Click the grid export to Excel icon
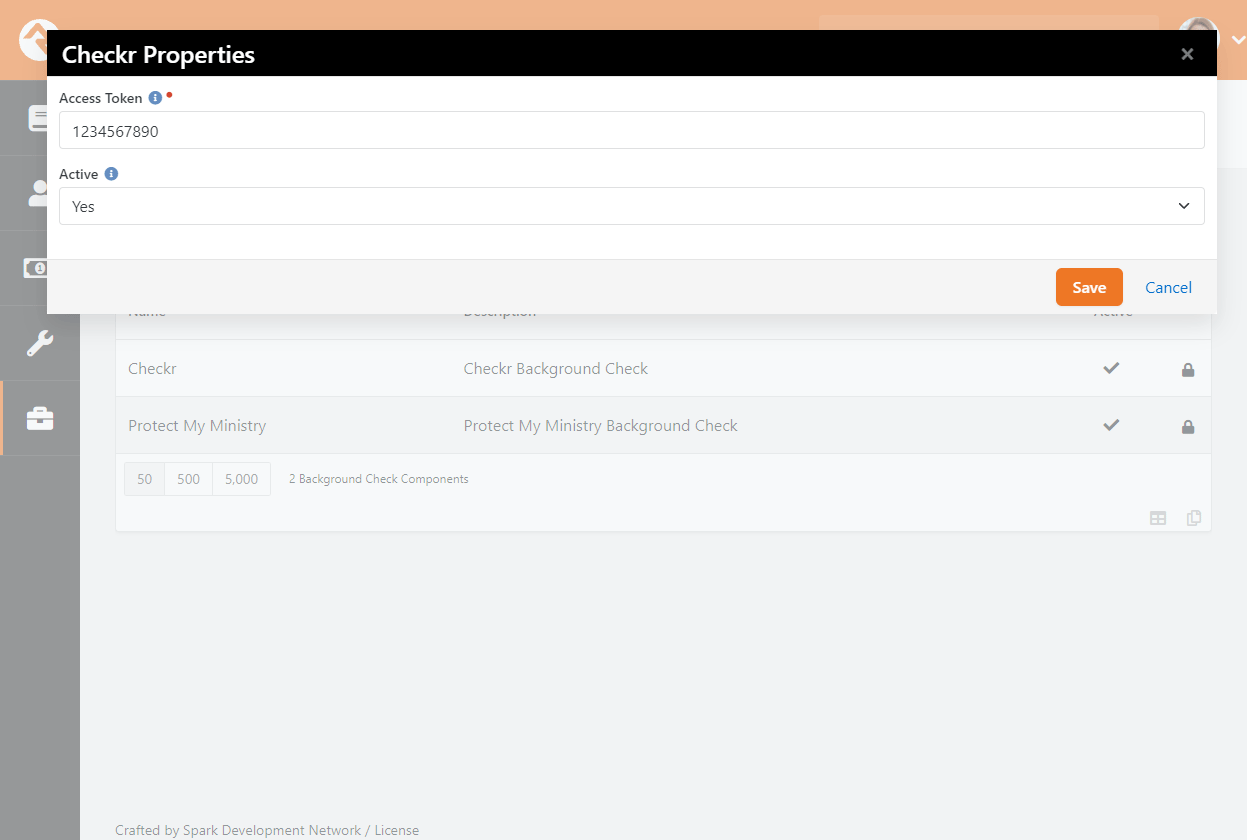 (1158, 518)
